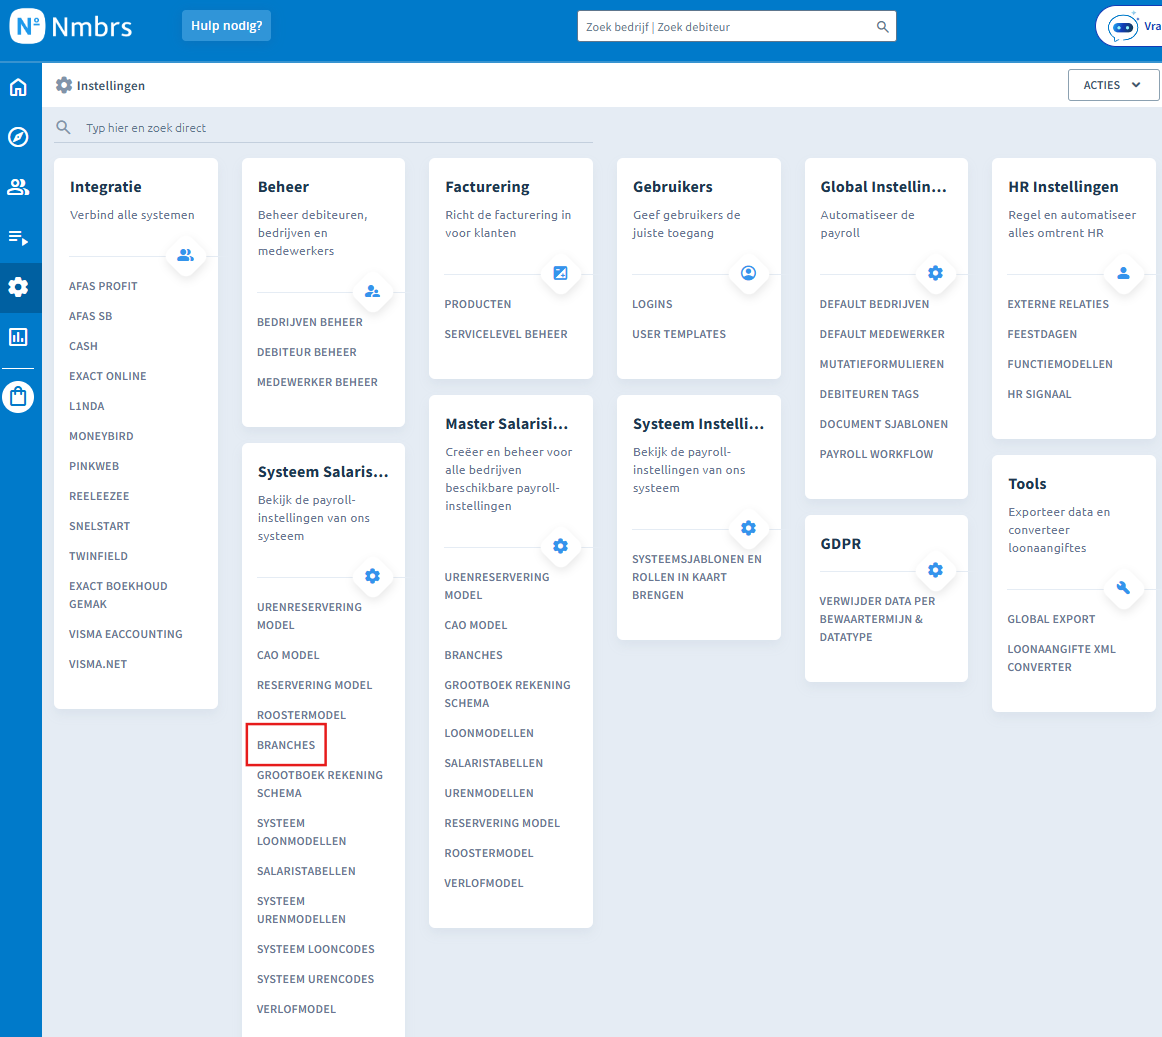Screen dimensions: 1162x1037
Task: Open USER TEMPLATES
Action: pos(679,334)
